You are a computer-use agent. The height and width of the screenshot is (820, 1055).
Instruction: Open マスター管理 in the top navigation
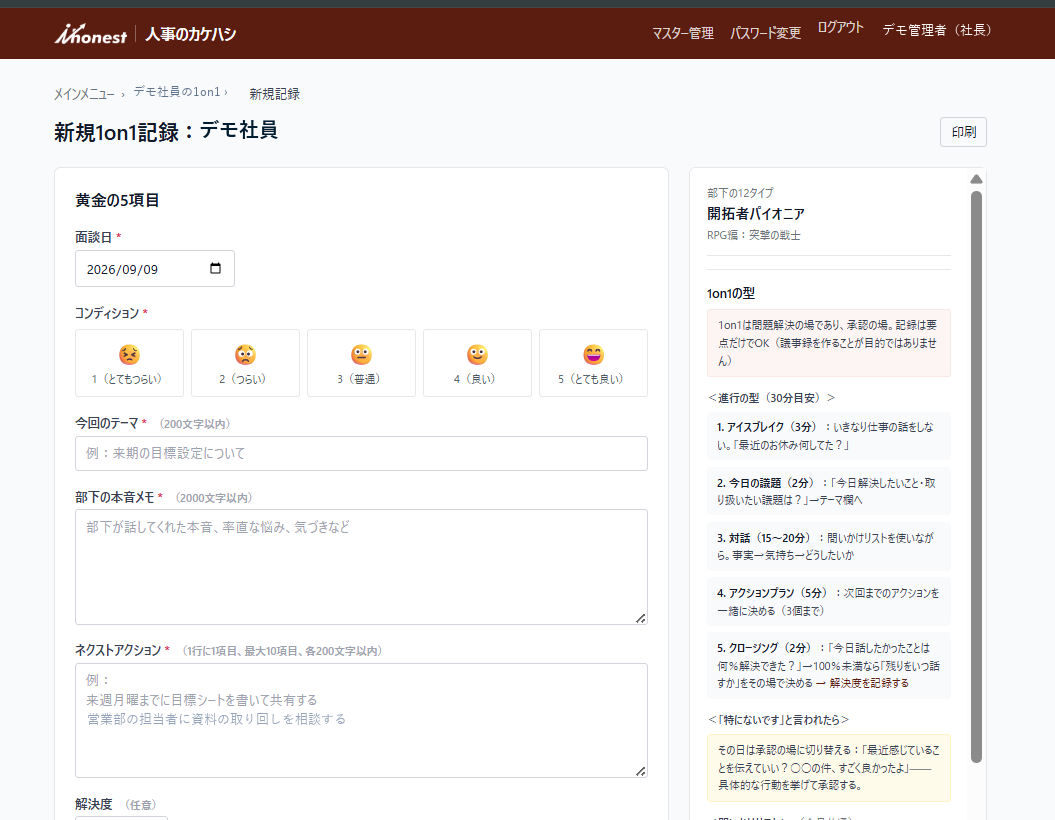(683, 33)
